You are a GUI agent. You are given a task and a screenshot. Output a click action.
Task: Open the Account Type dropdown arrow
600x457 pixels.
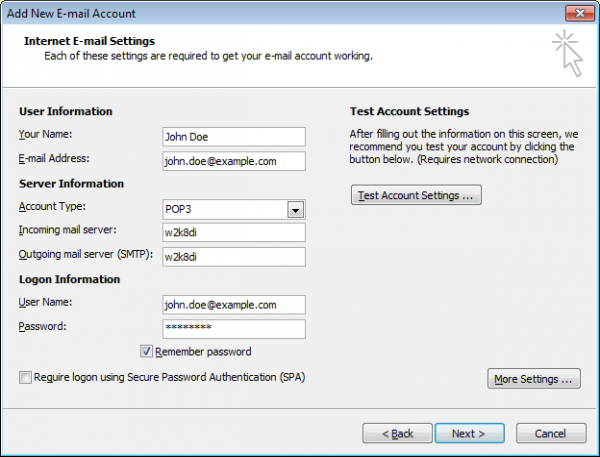click(295, 210)
